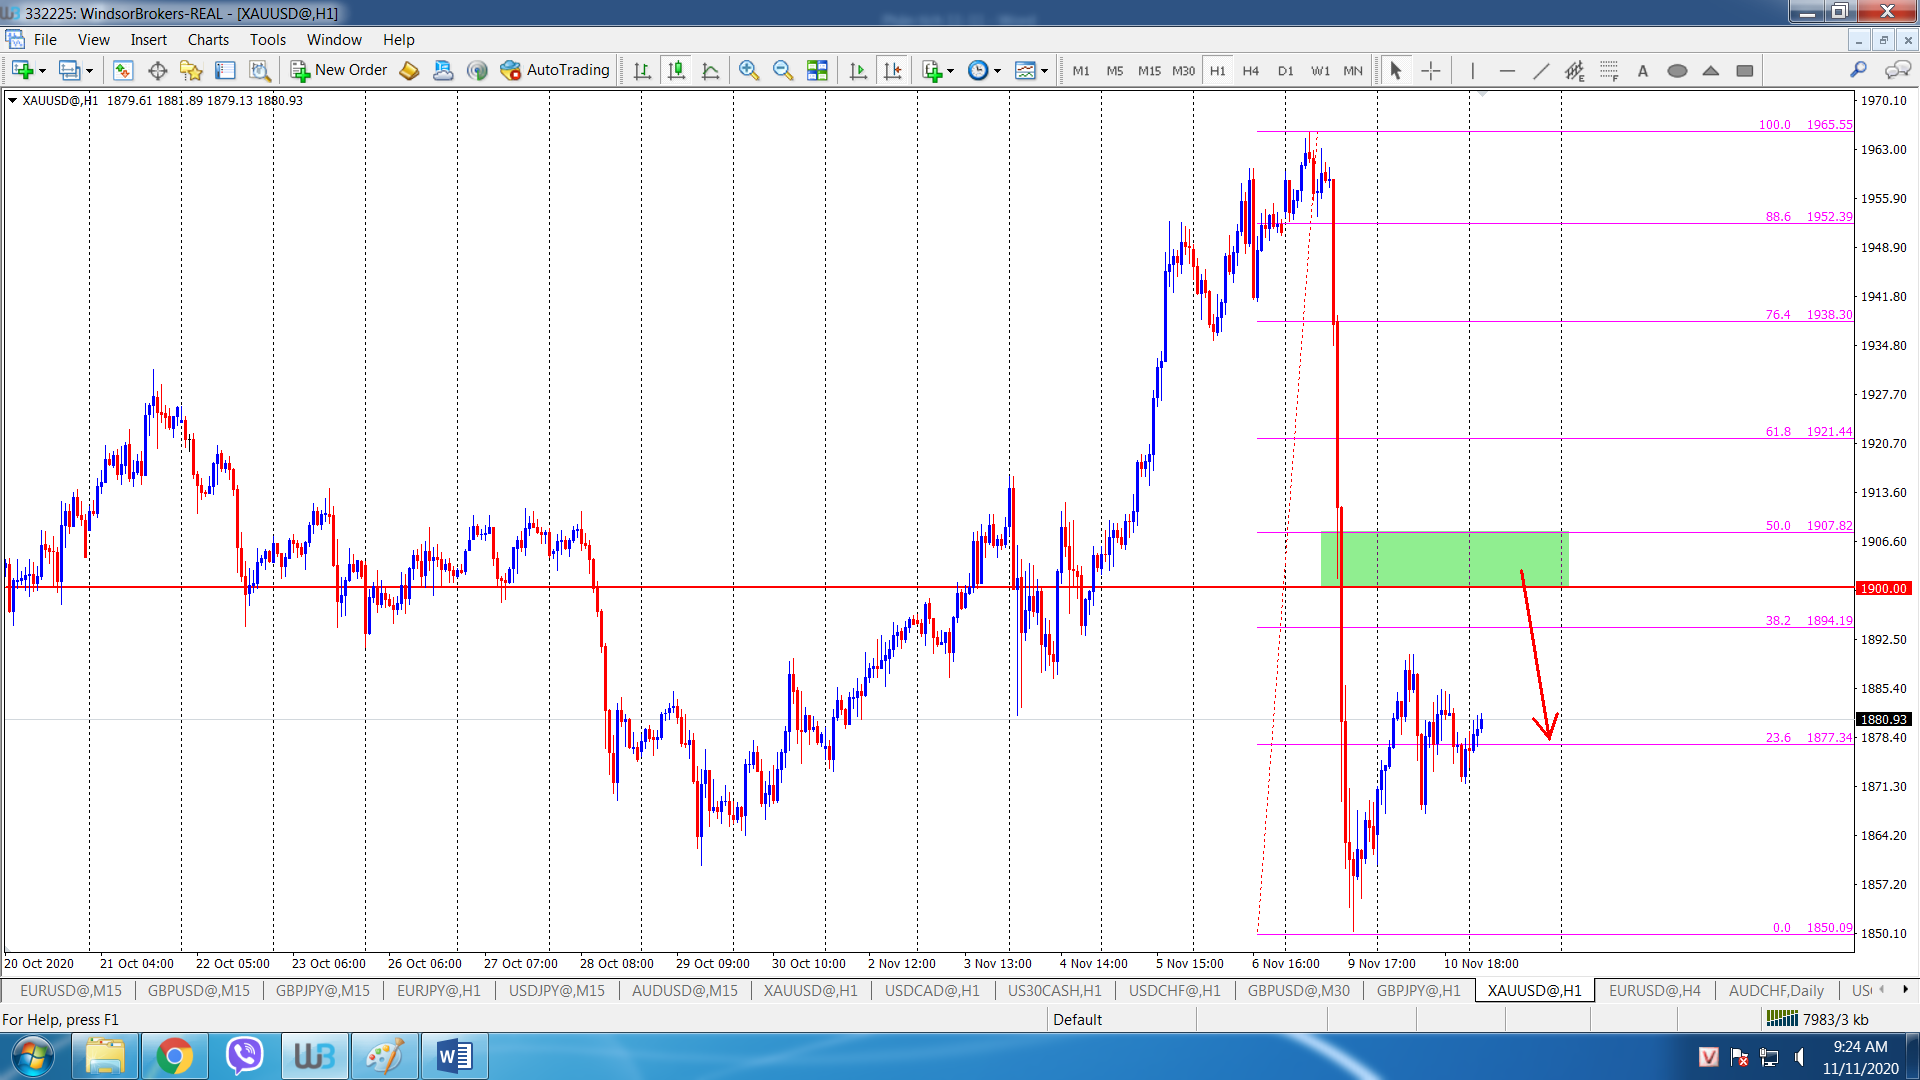Toggle the Terminal panel icon

226,70
